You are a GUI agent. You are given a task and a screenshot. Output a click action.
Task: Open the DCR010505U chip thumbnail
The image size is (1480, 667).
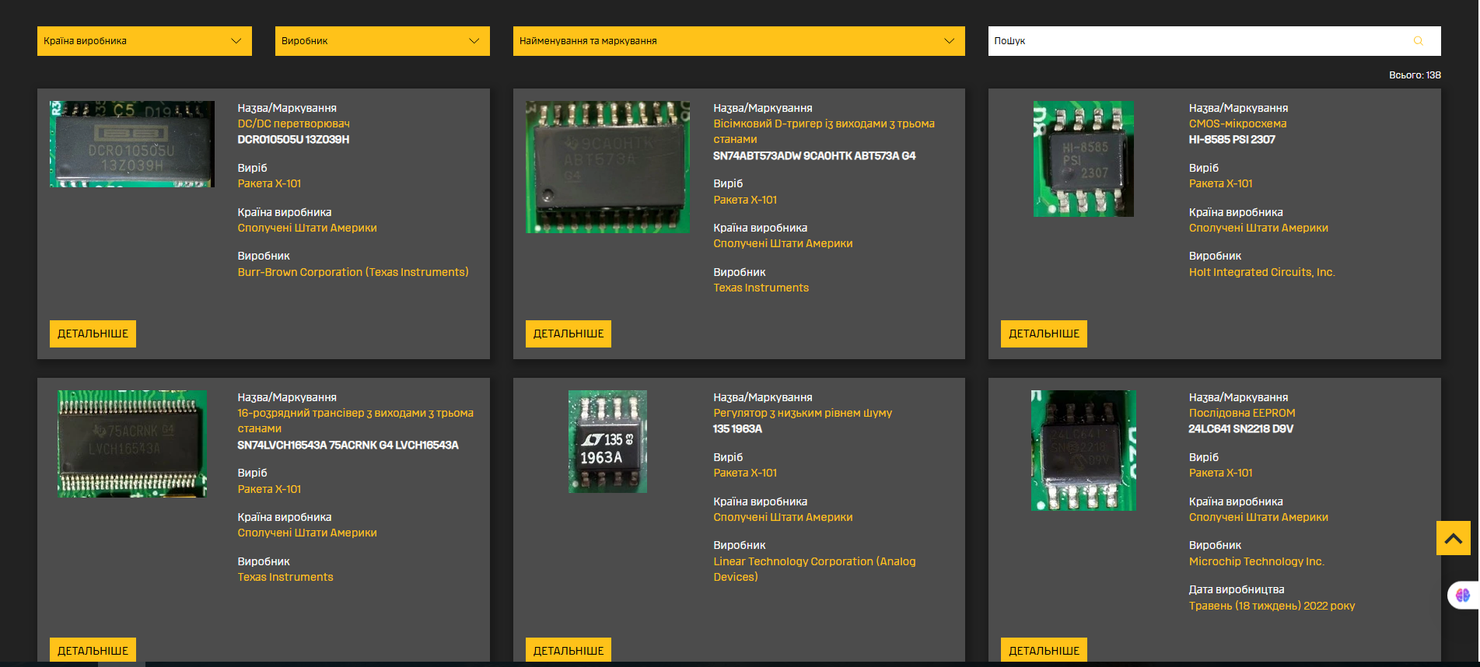[x=132, y=144]
